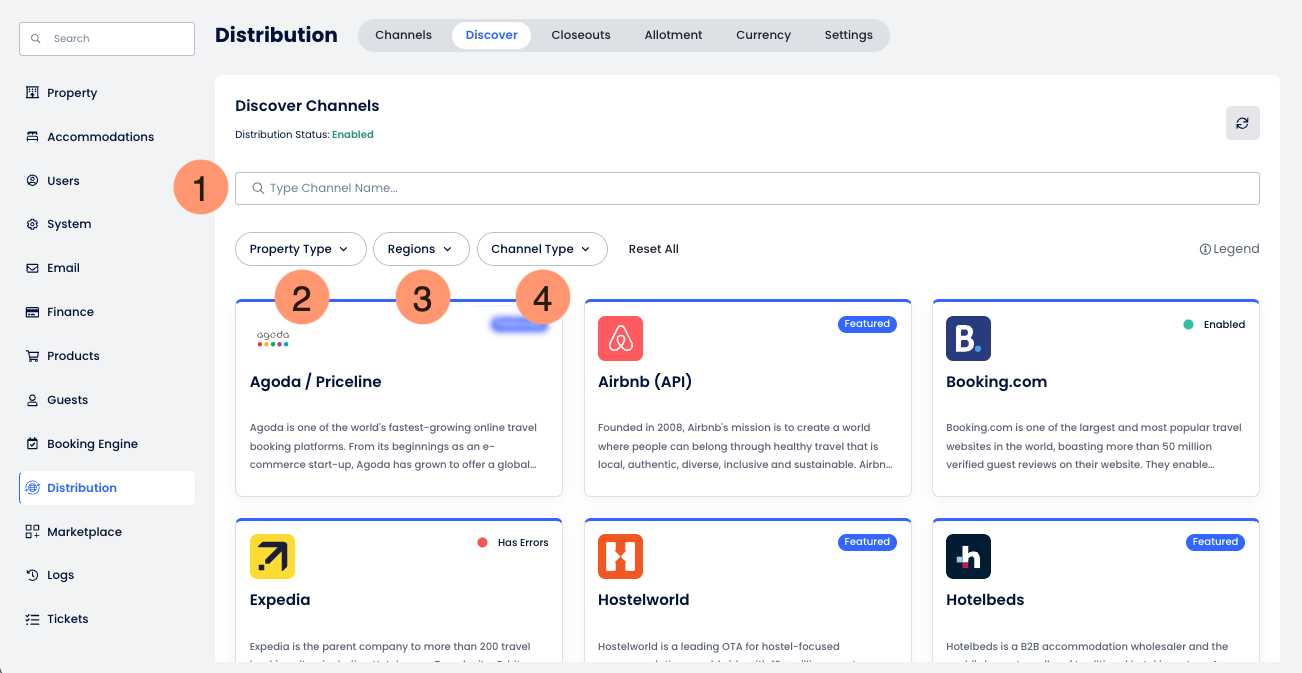Click the System gear icon
Screen dimensions: 1302x673
click(32, 224)
